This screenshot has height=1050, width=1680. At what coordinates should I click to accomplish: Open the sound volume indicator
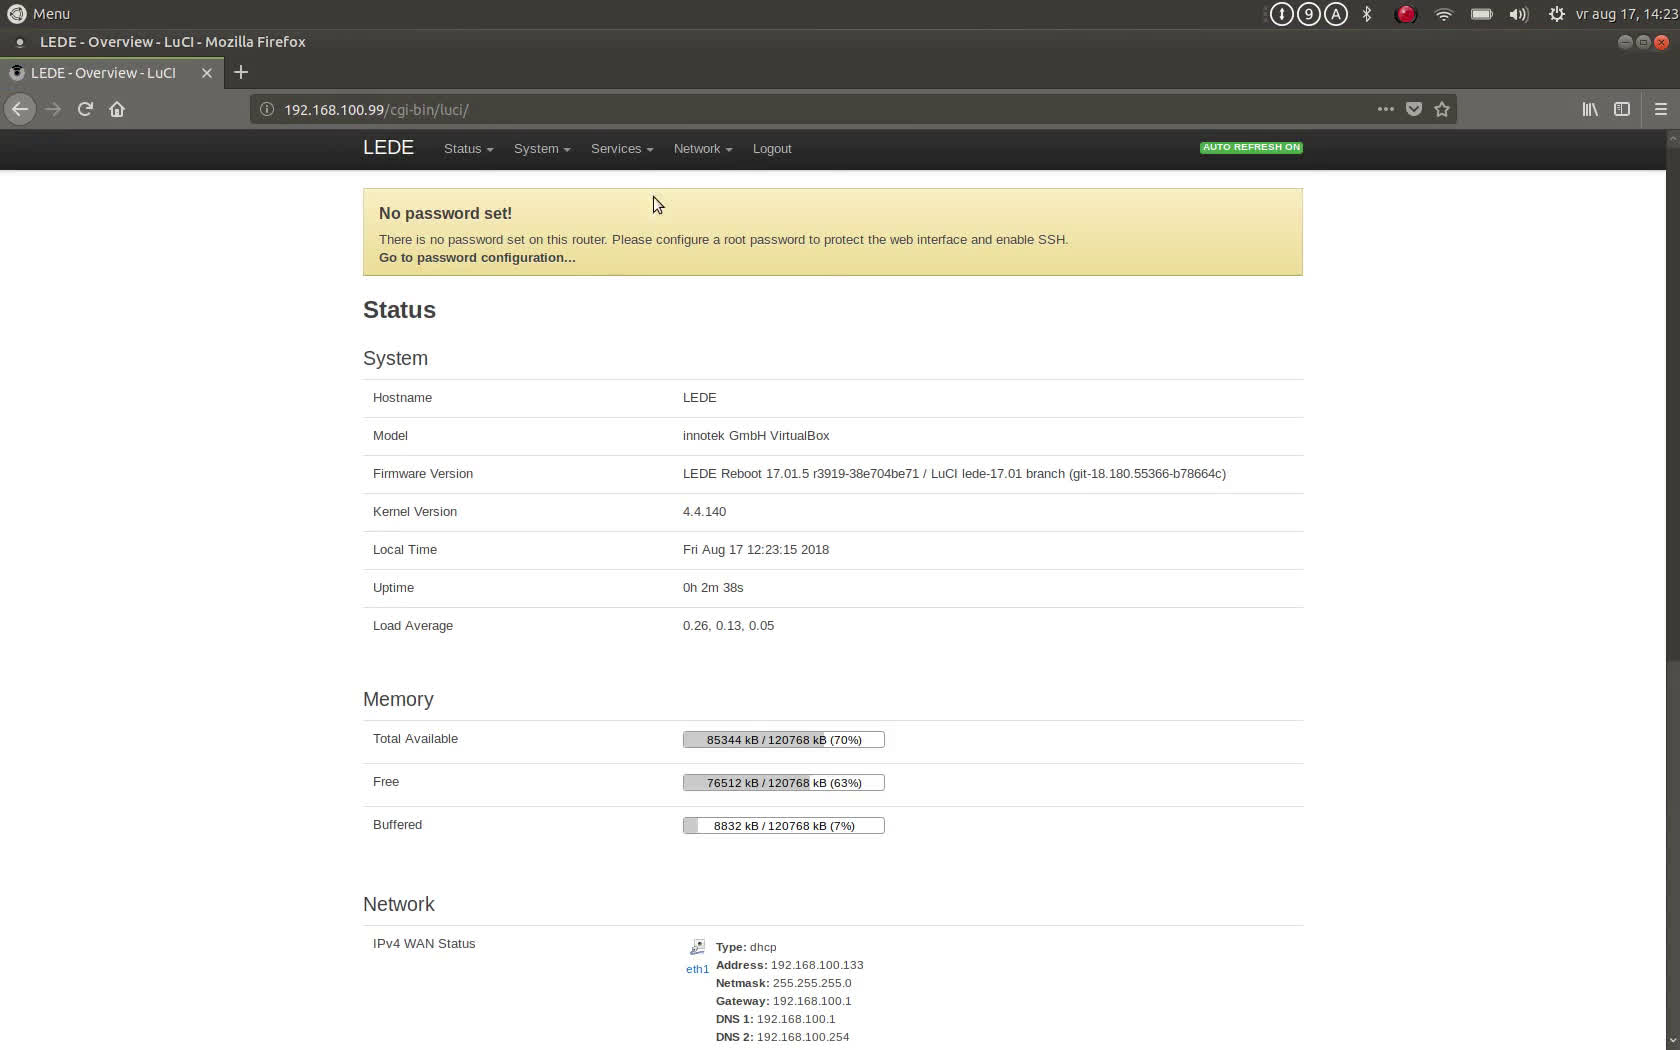(x=1518, y=14)
